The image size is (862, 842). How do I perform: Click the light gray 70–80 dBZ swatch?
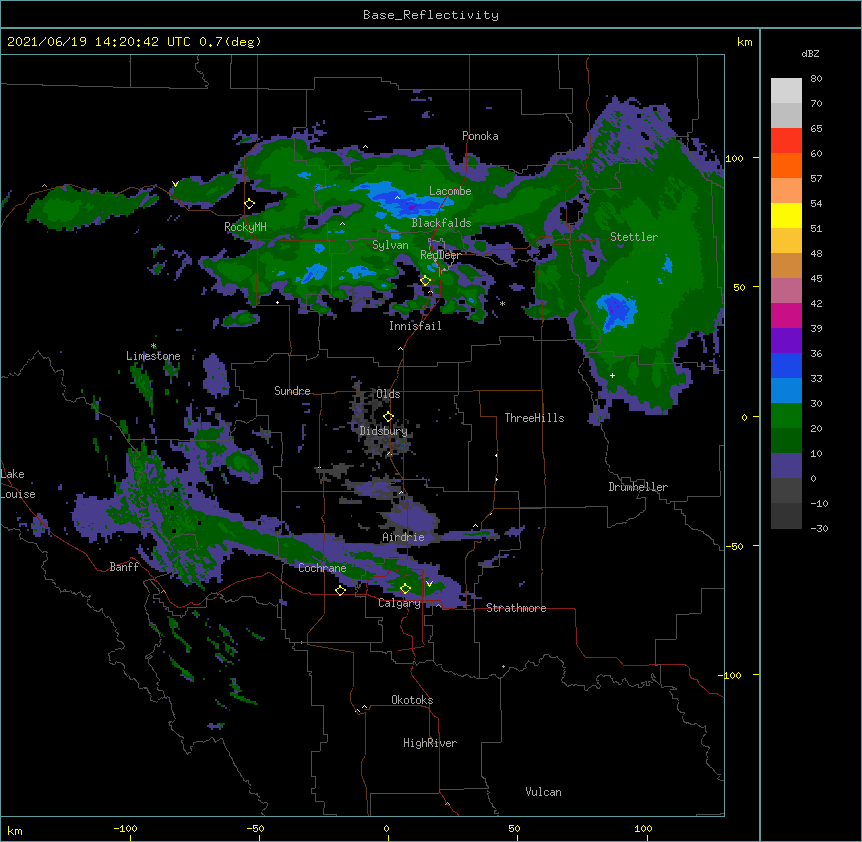pos(786,91)
